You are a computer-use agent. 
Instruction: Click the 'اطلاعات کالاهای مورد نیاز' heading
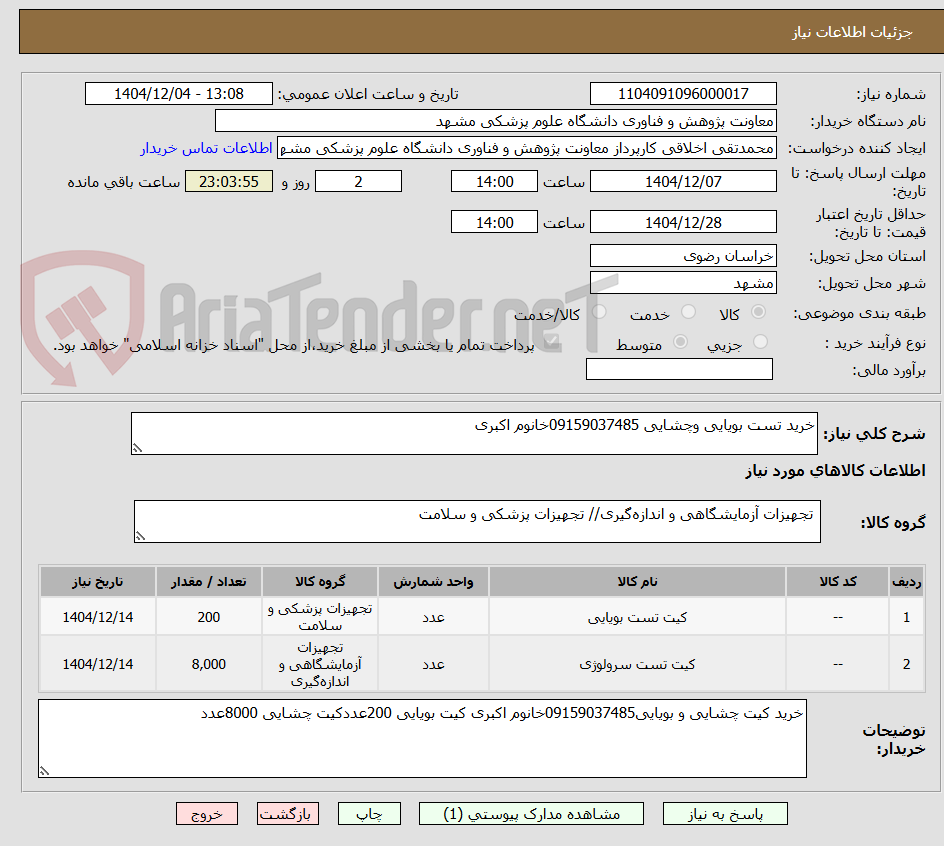835,470
